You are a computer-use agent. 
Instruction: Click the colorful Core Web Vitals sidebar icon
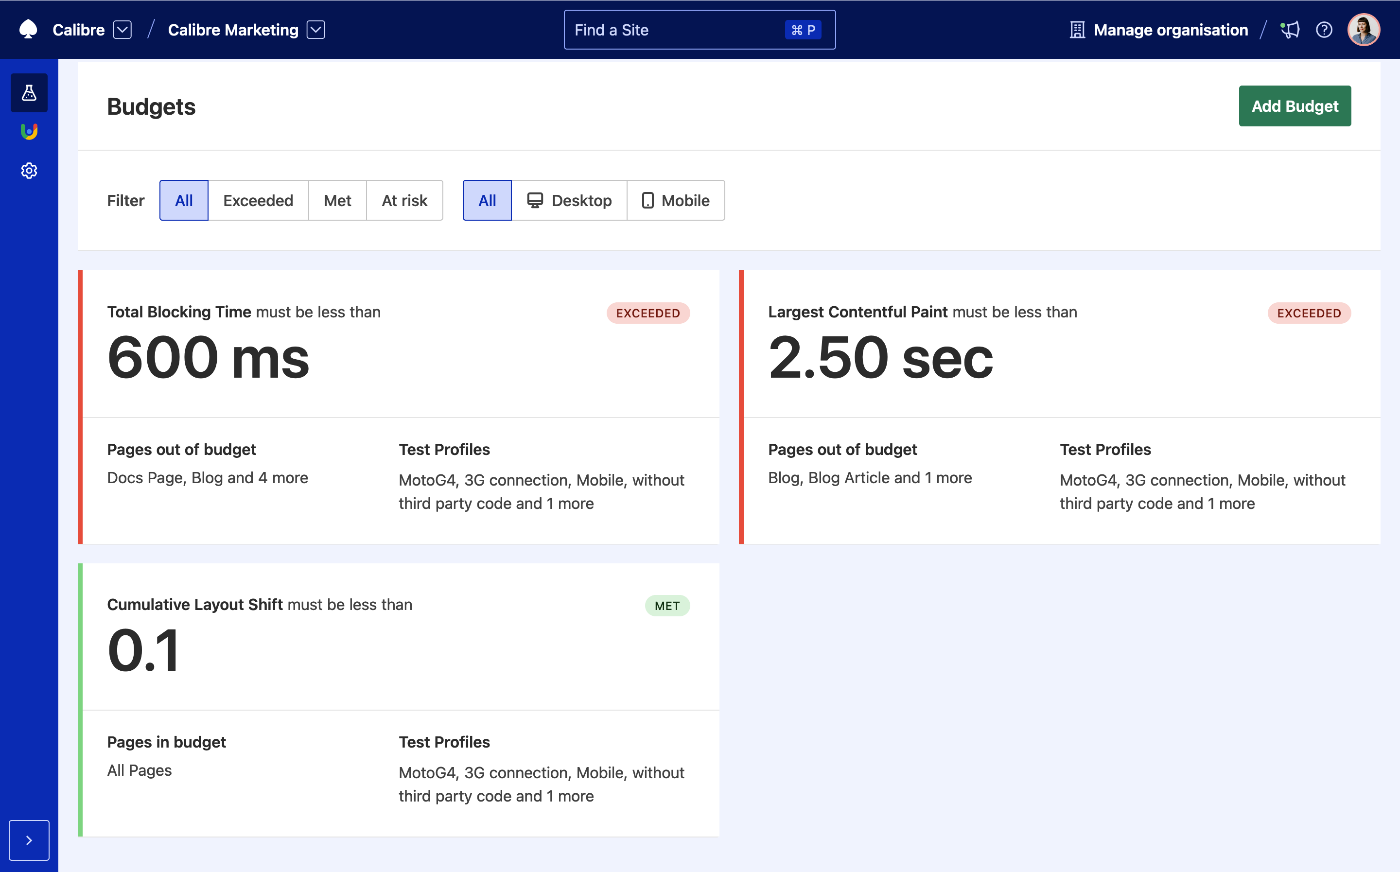[29, 132]
